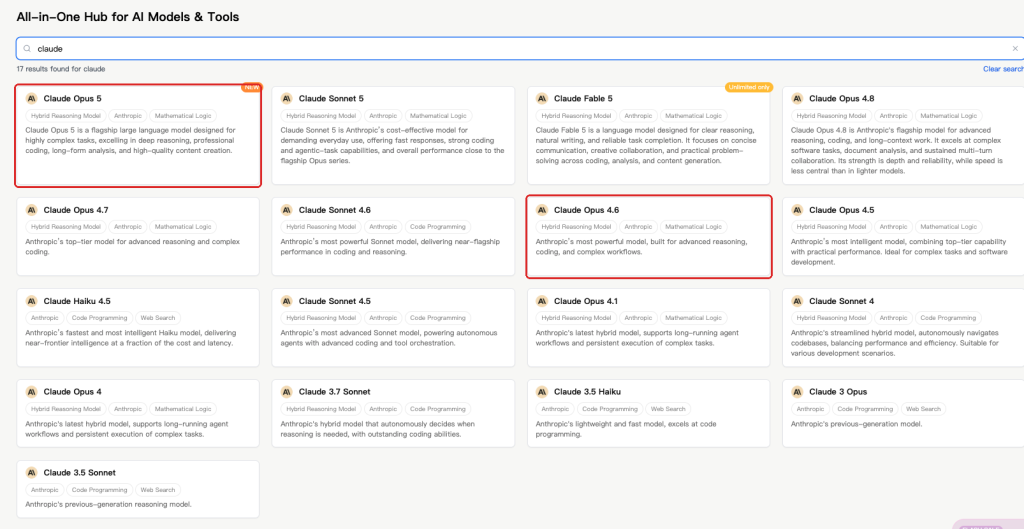Image resolution: width=1024 pixels, height=529 pixels.
Task: Click the Claude 3 Opus Anthropic logo icon
Action: [797, 392]
